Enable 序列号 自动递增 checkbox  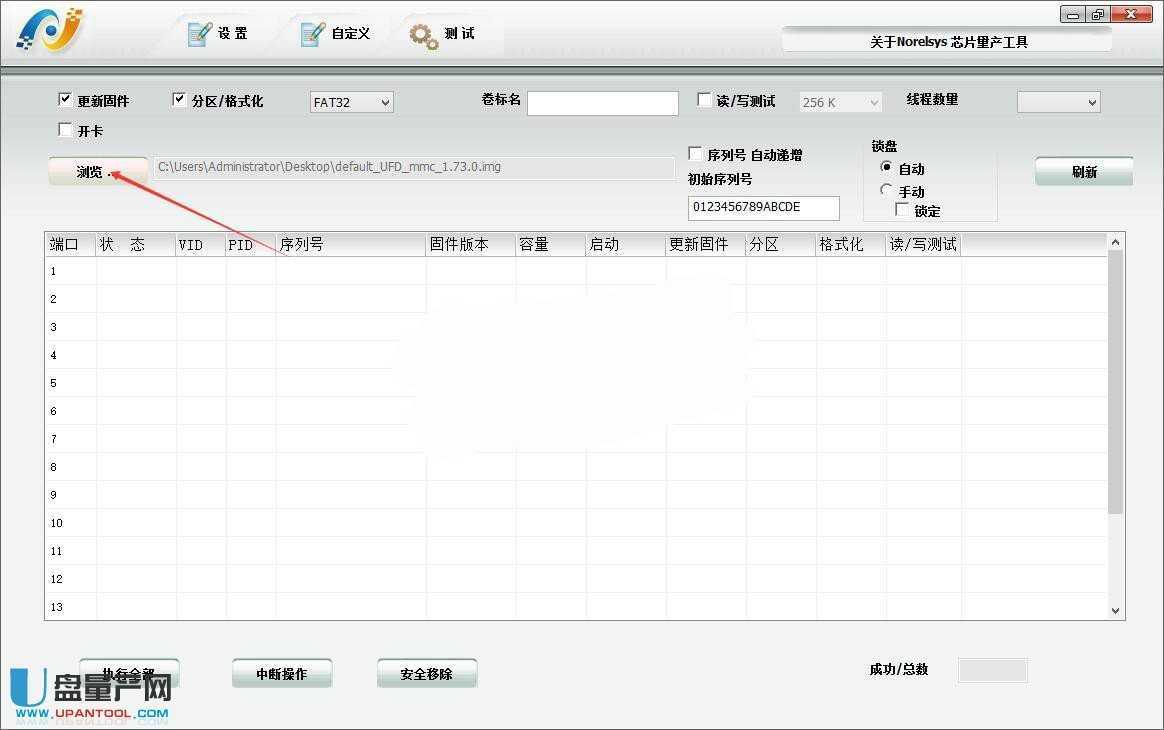coord(696,154)
